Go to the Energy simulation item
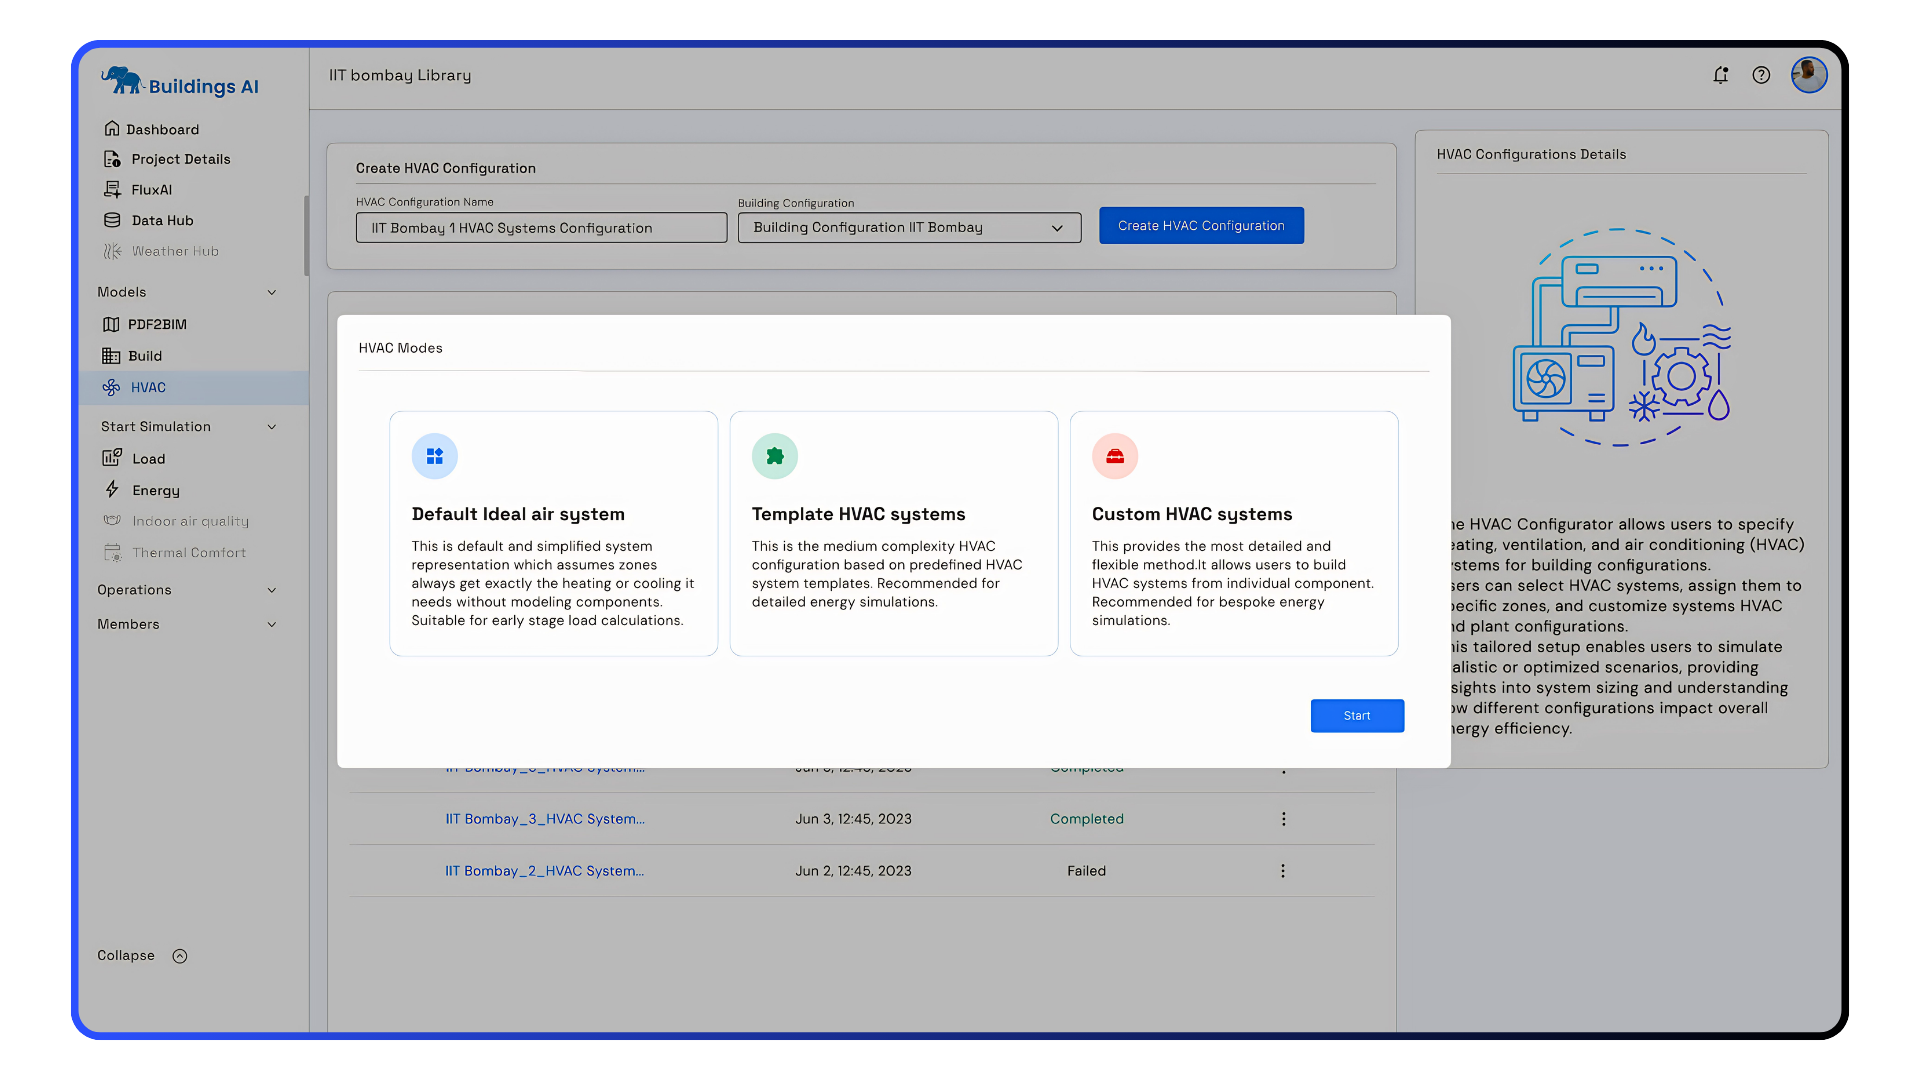The image size is (1920, 1080). point(156,490)
